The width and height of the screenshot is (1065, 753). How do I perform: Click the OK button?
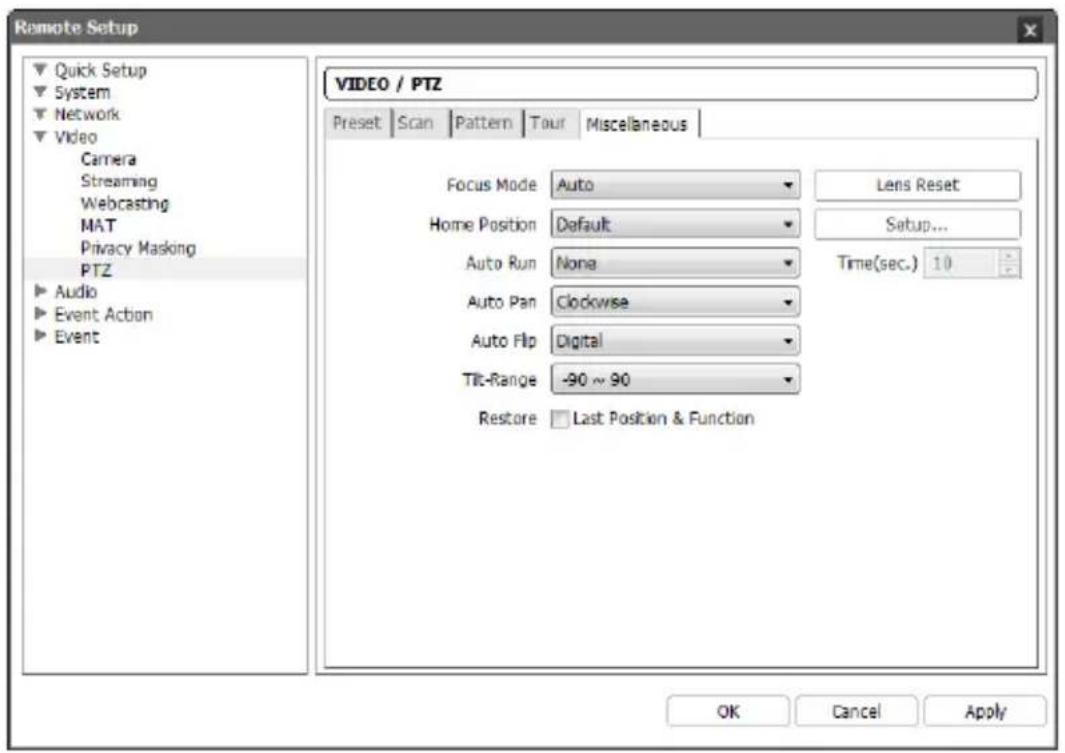728,712
